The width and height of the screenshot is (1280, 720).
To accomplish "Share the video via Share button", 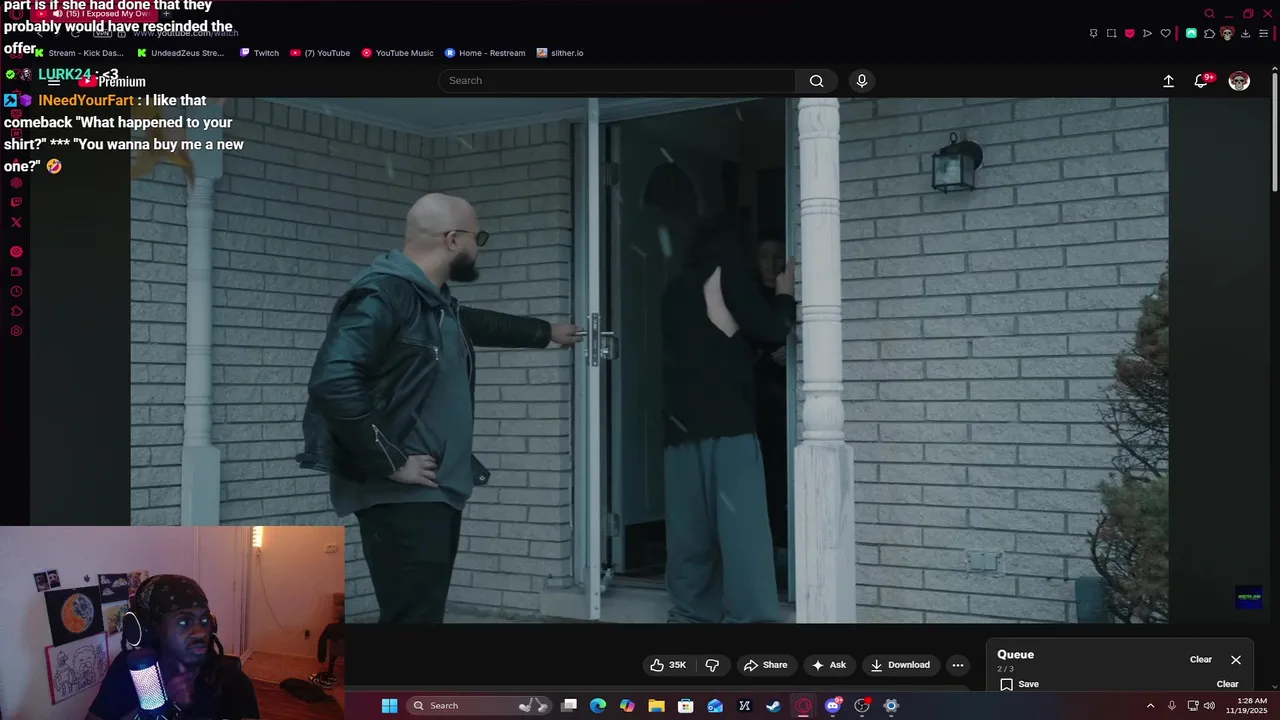I will [x=765, y=665].
